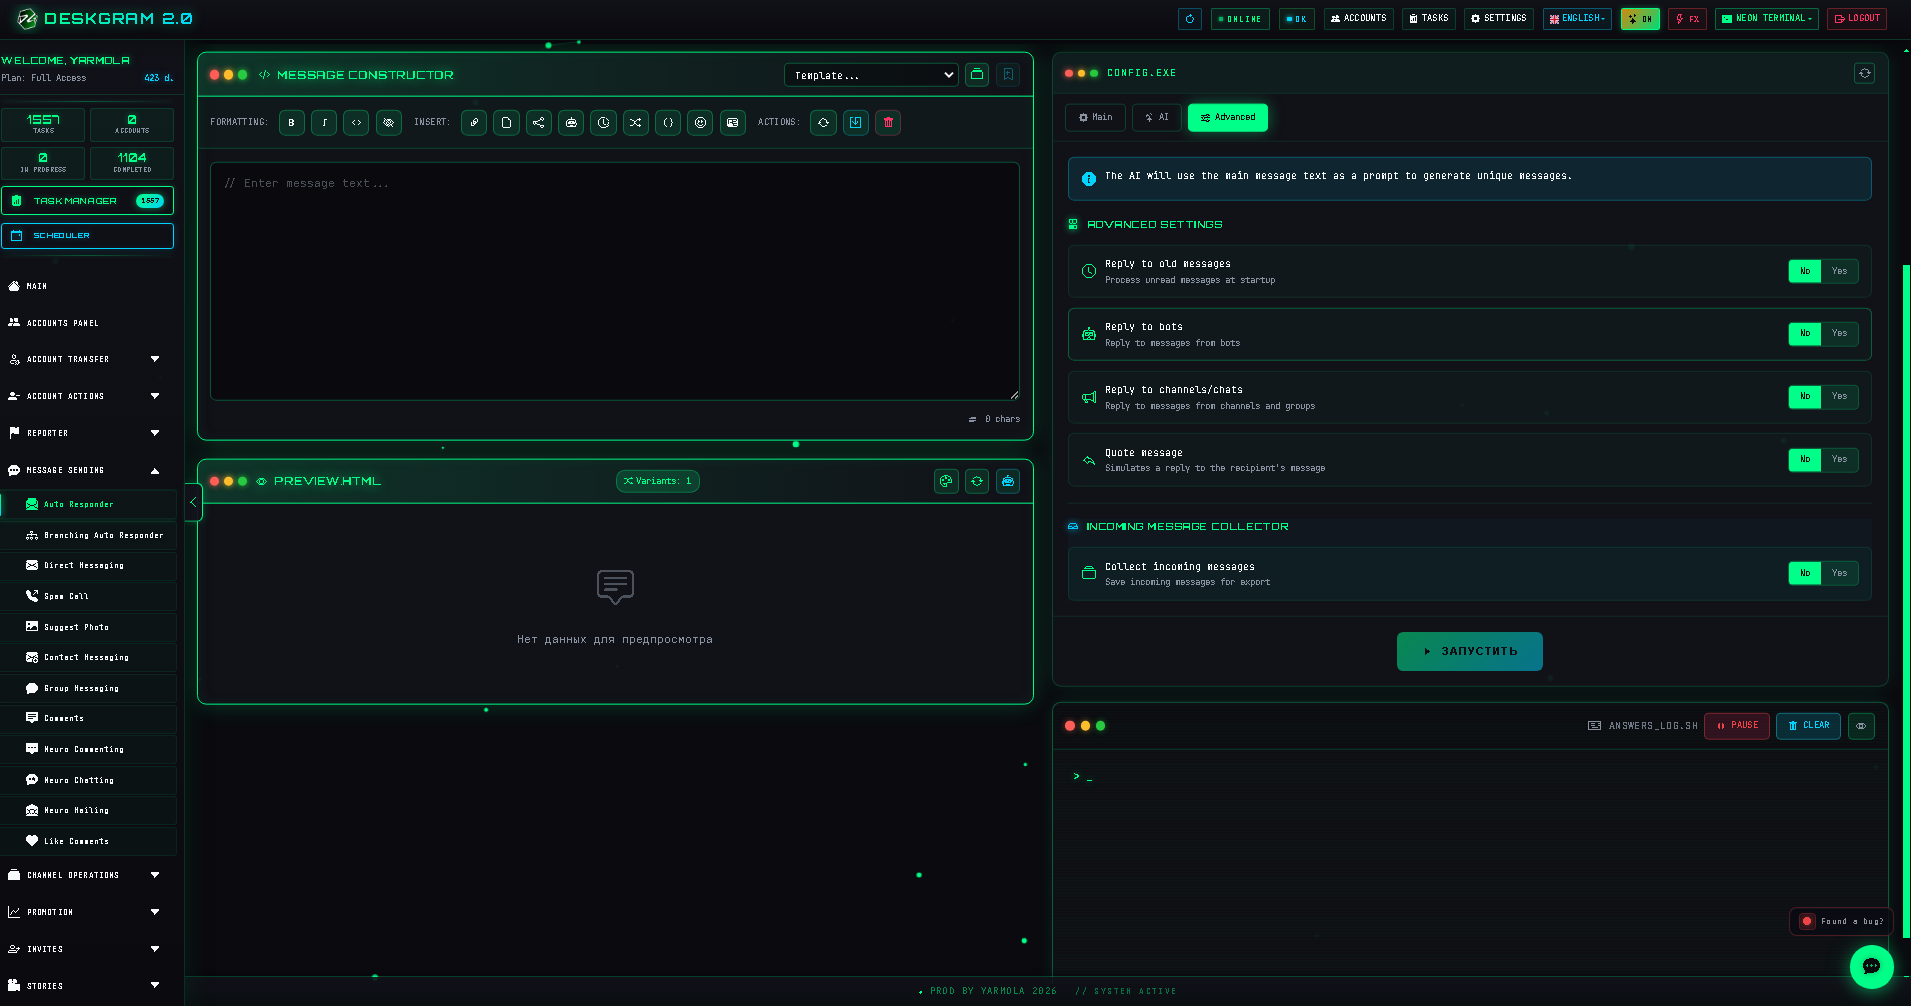Insert randomizer using shuffle icon

(636, 122)
